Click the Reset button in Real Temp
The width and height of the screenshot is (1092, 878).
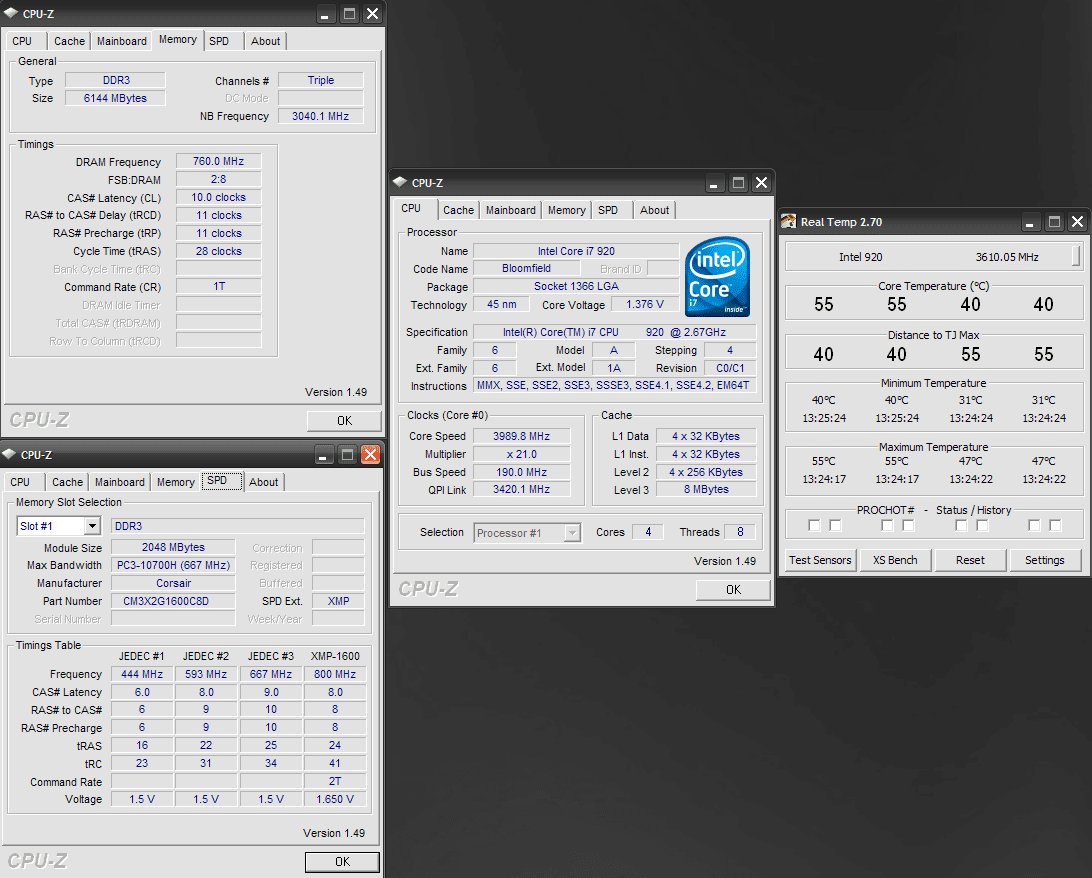(x=970, y=560)
